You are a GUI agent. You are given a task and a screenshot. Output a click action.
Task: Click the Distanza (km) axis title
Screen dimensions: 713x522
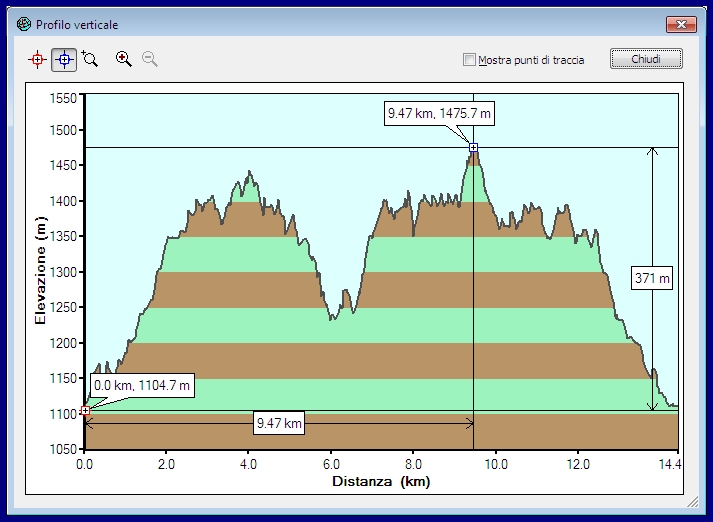tap(381, 482)
